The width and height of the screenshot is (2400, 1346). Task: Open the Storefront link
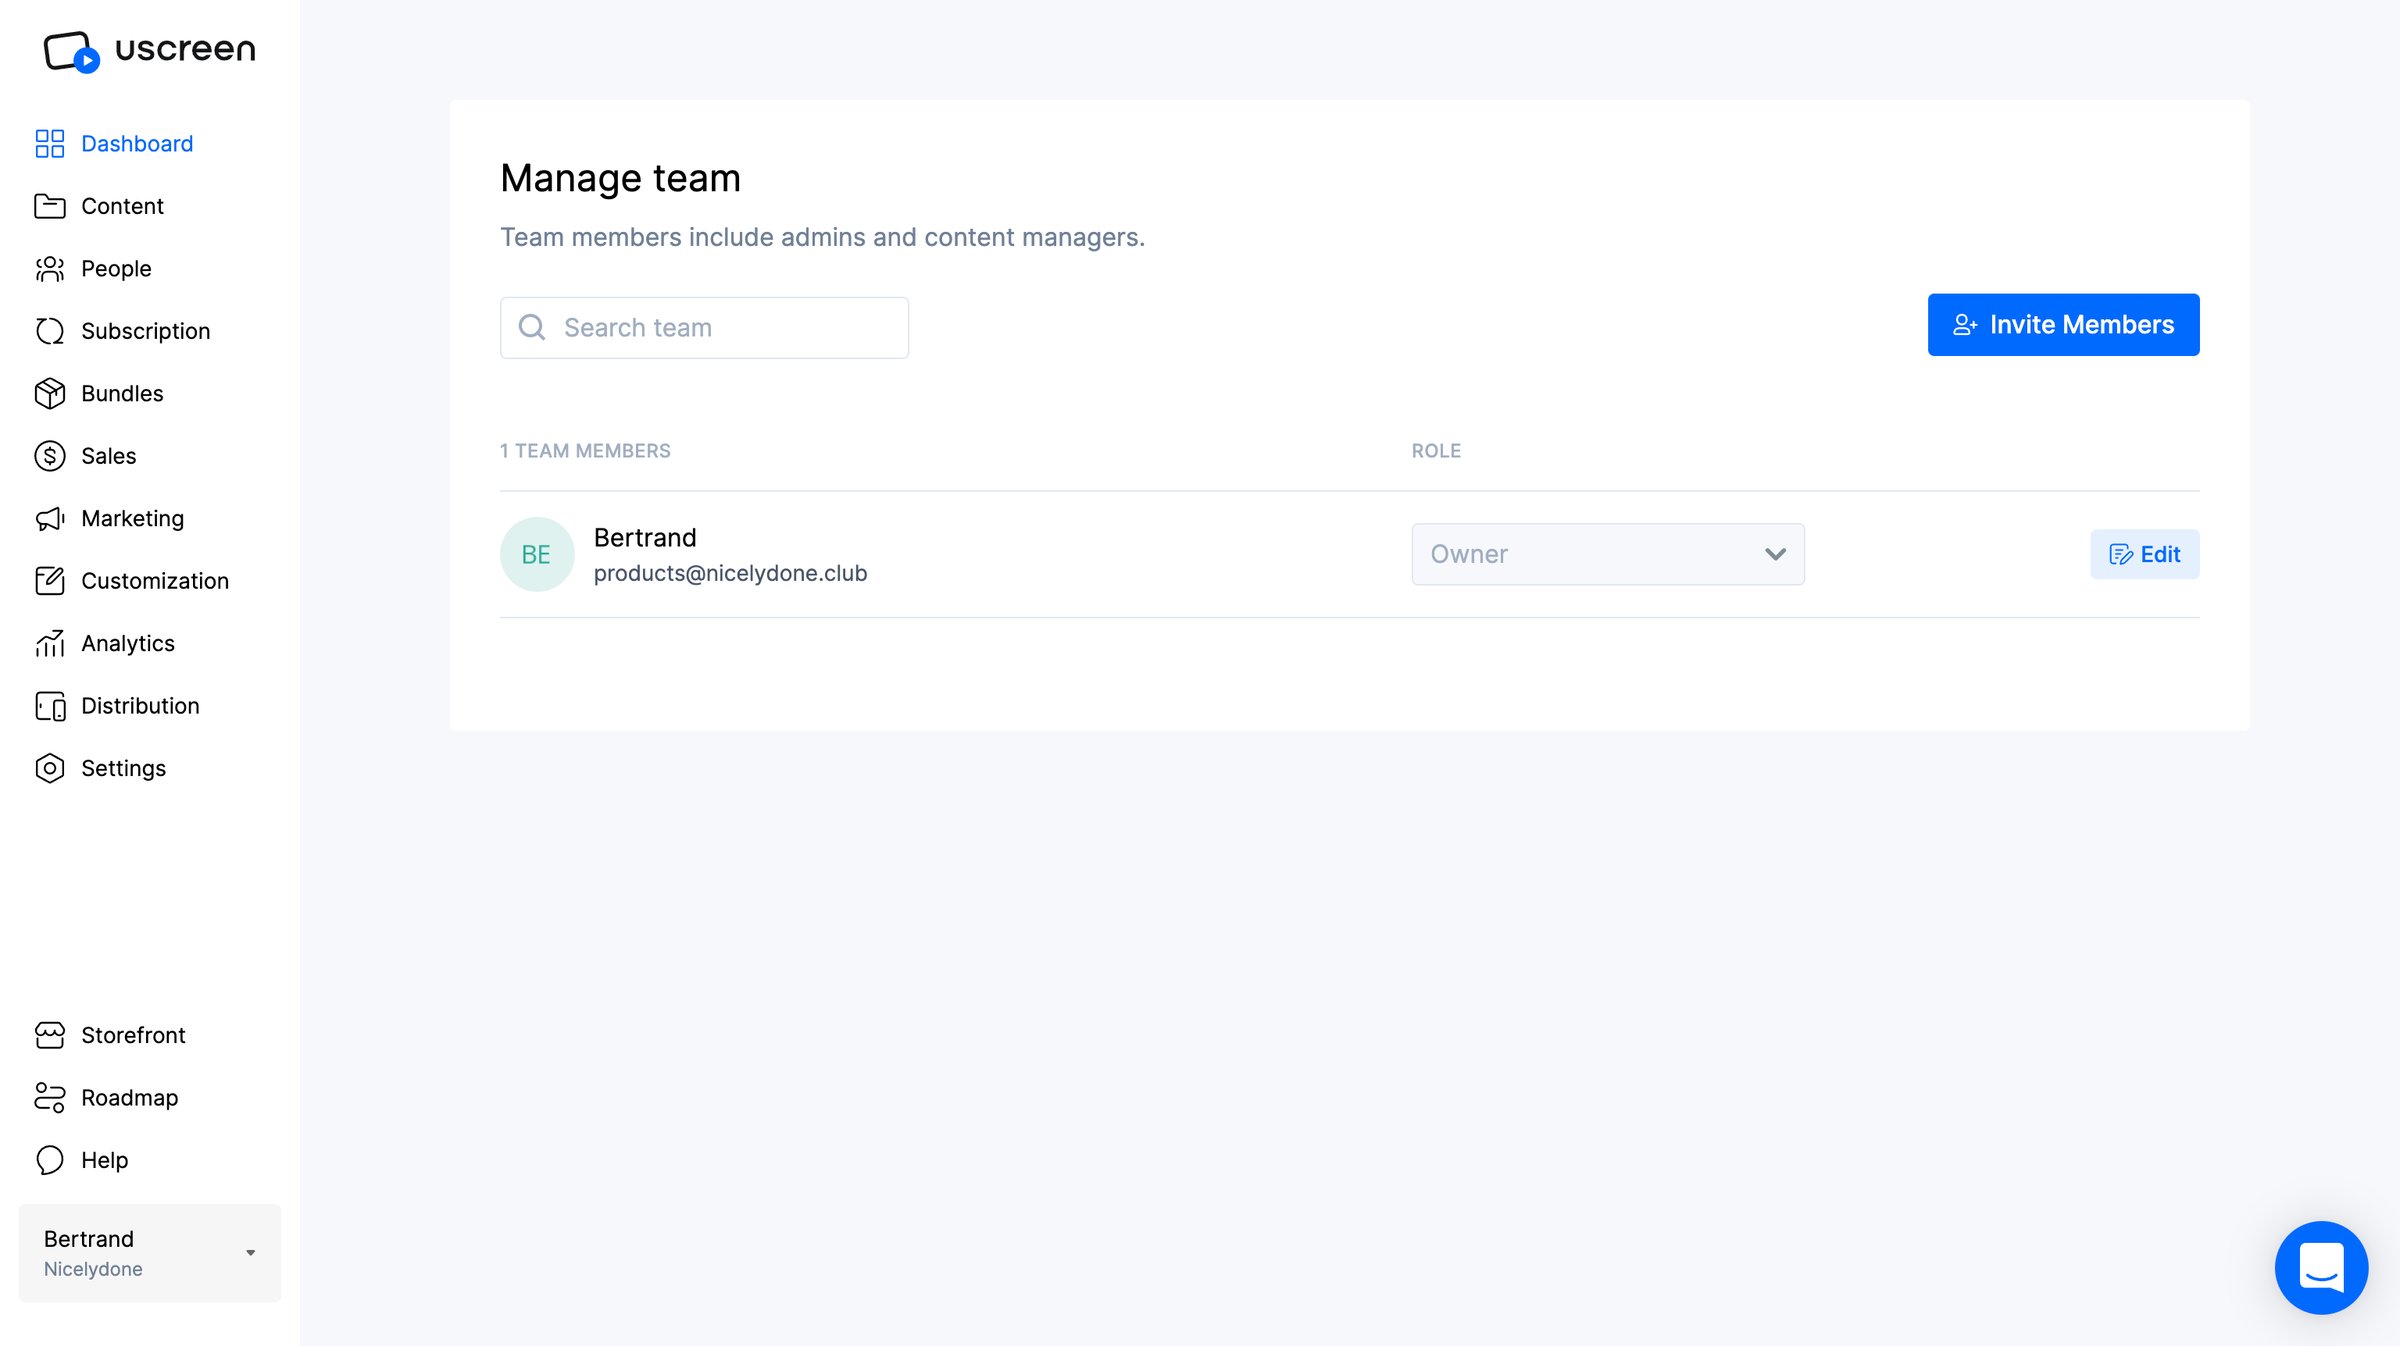[133, 1035]
